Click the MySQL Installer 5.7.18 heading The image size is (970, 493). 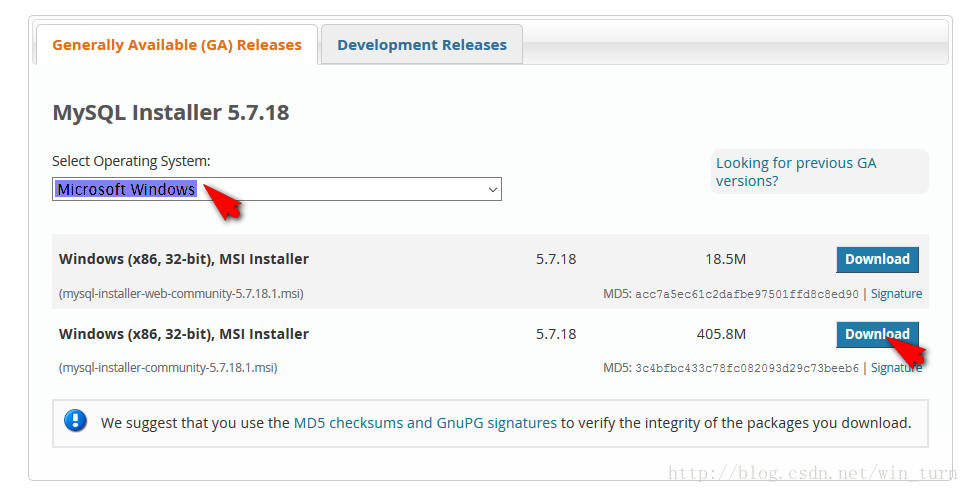point(171,113)
